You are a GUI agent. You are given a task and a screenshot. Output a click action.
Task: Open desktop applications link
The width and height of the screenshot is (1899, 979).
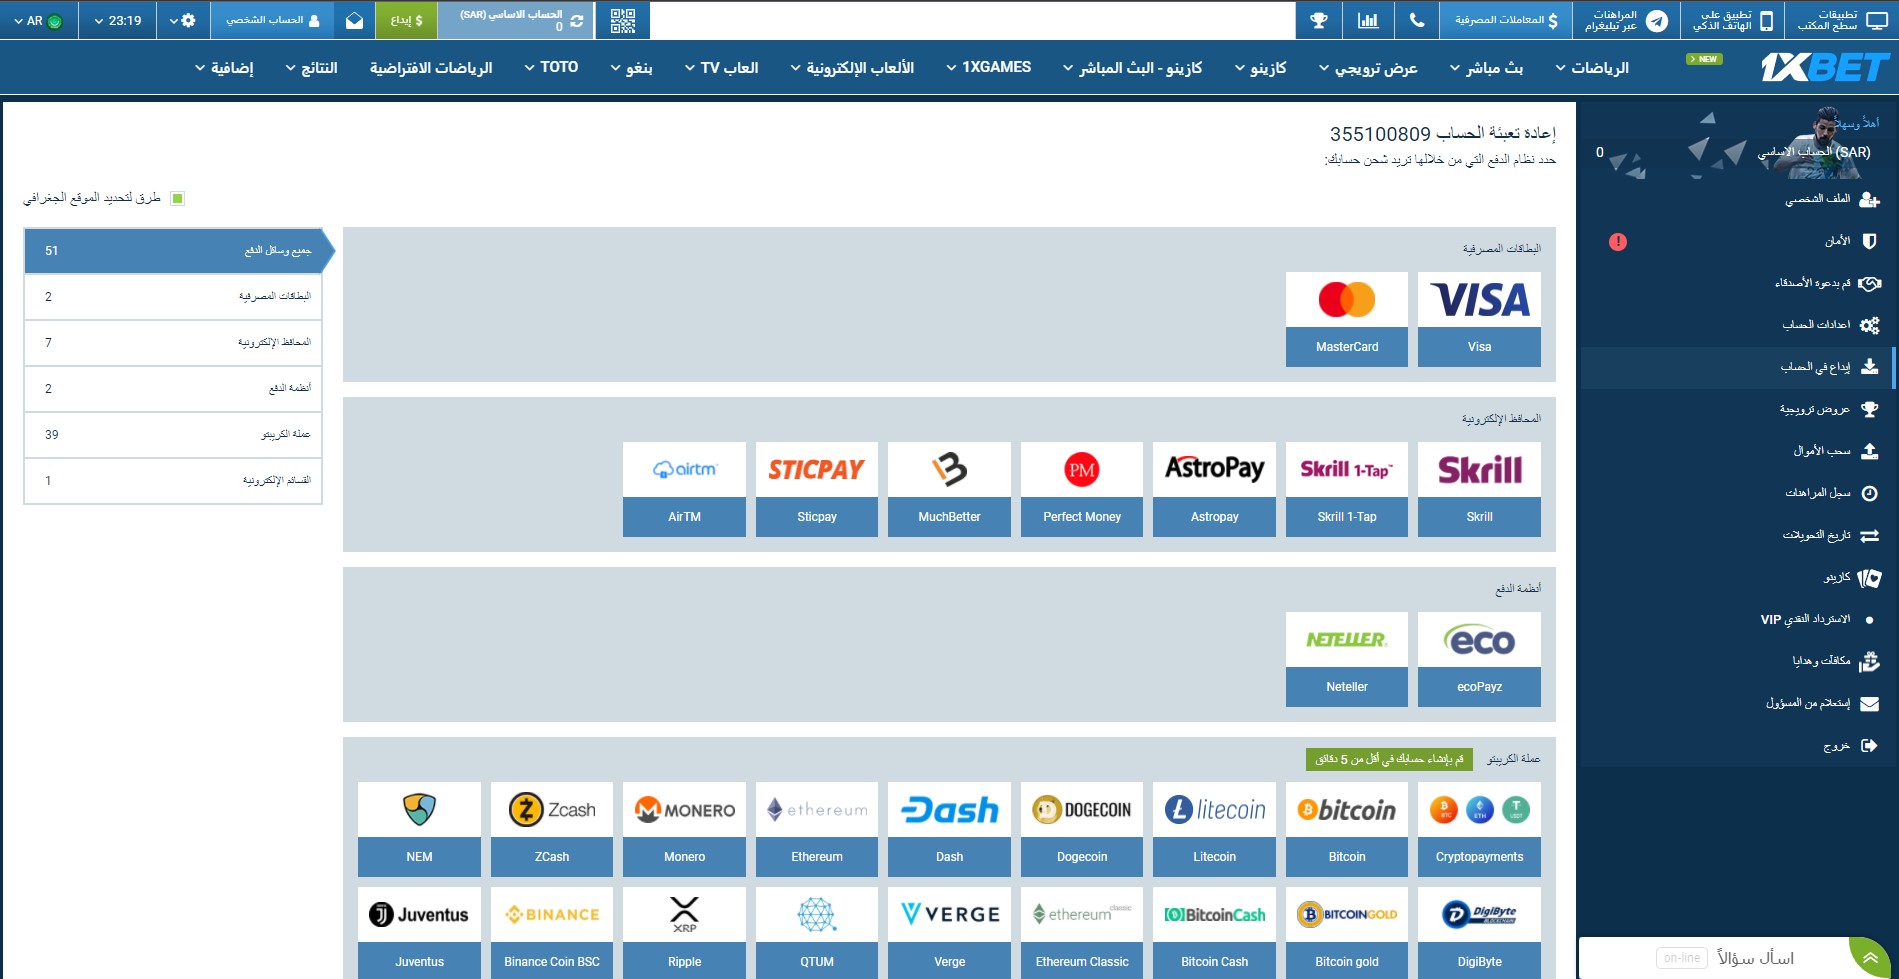point(1842,21)
